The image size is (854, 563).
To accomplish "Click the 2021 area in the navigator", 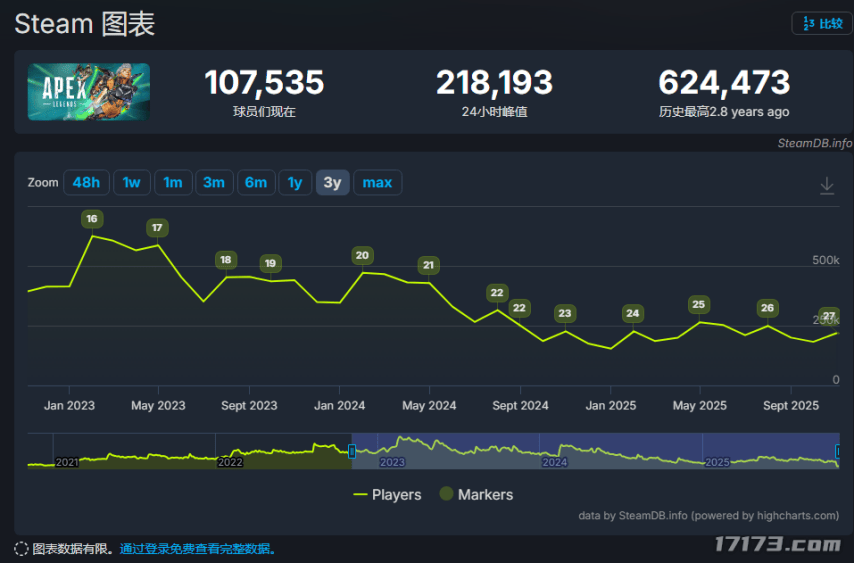I will tap(66, 462).
